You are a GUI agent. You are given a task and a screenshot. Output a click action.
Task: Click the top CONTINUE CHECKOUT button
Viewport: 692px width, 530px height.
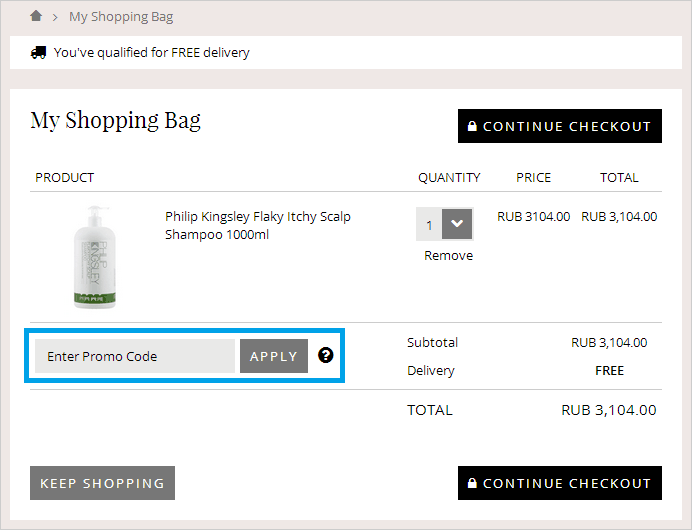[560, 126]
